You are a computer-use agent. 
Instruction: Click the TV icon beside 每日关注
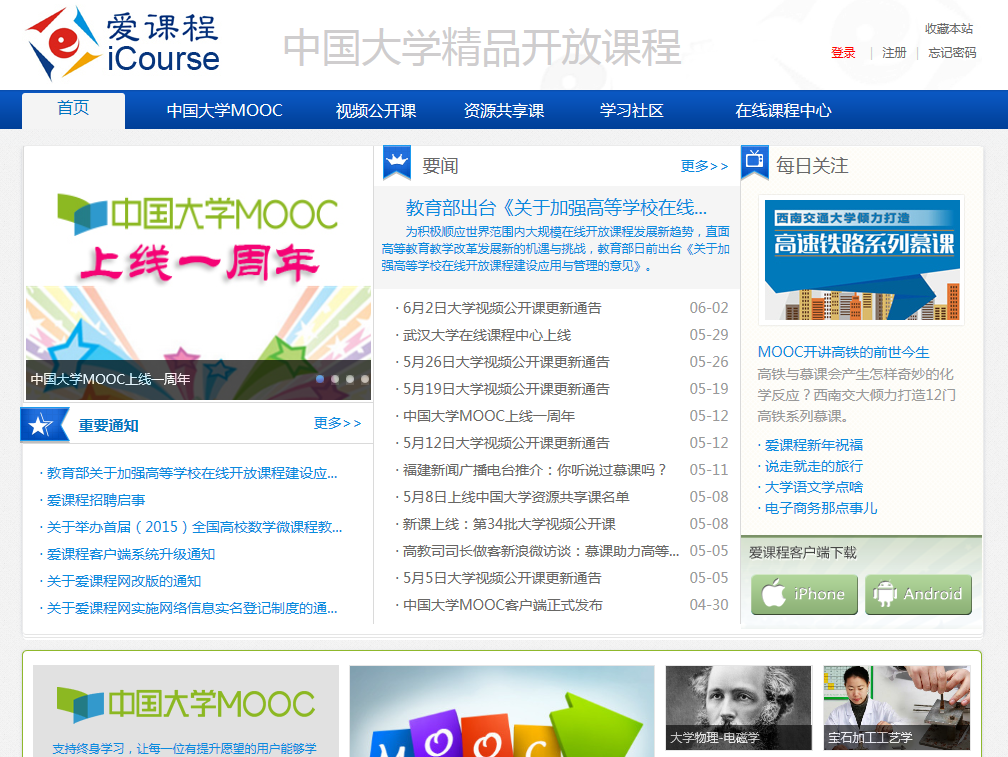755,162
